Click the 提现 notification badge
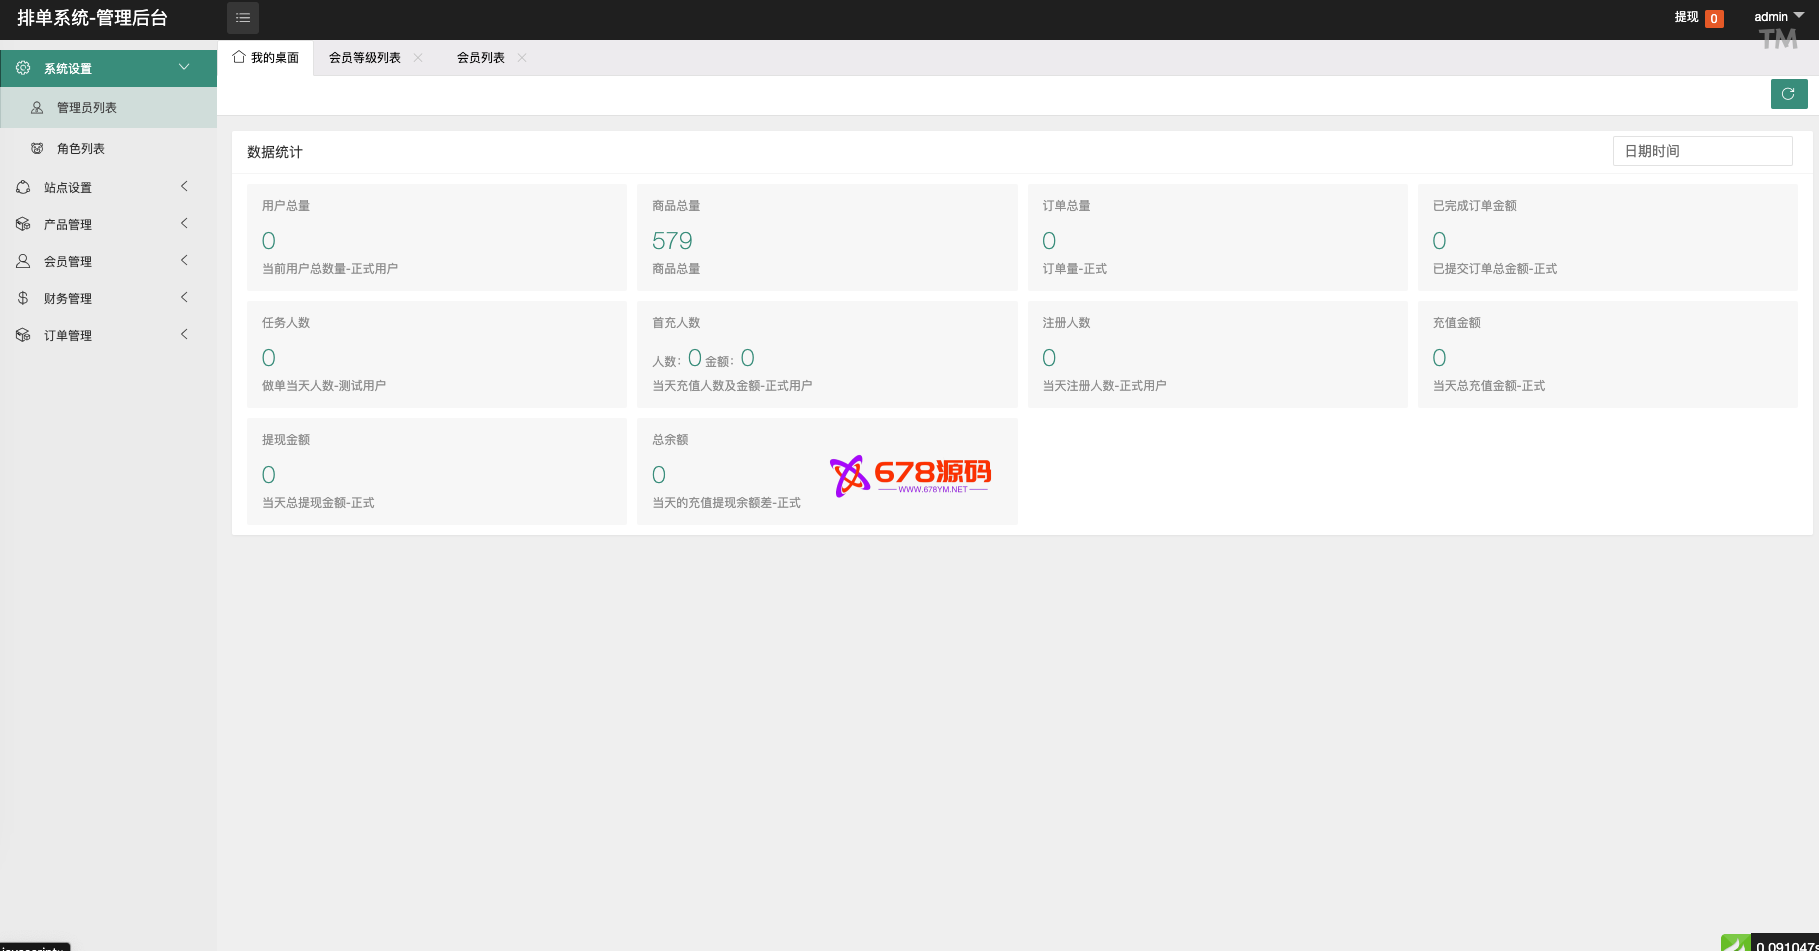This screenshot has width=1819, height=951. [x=1713, y=18]
